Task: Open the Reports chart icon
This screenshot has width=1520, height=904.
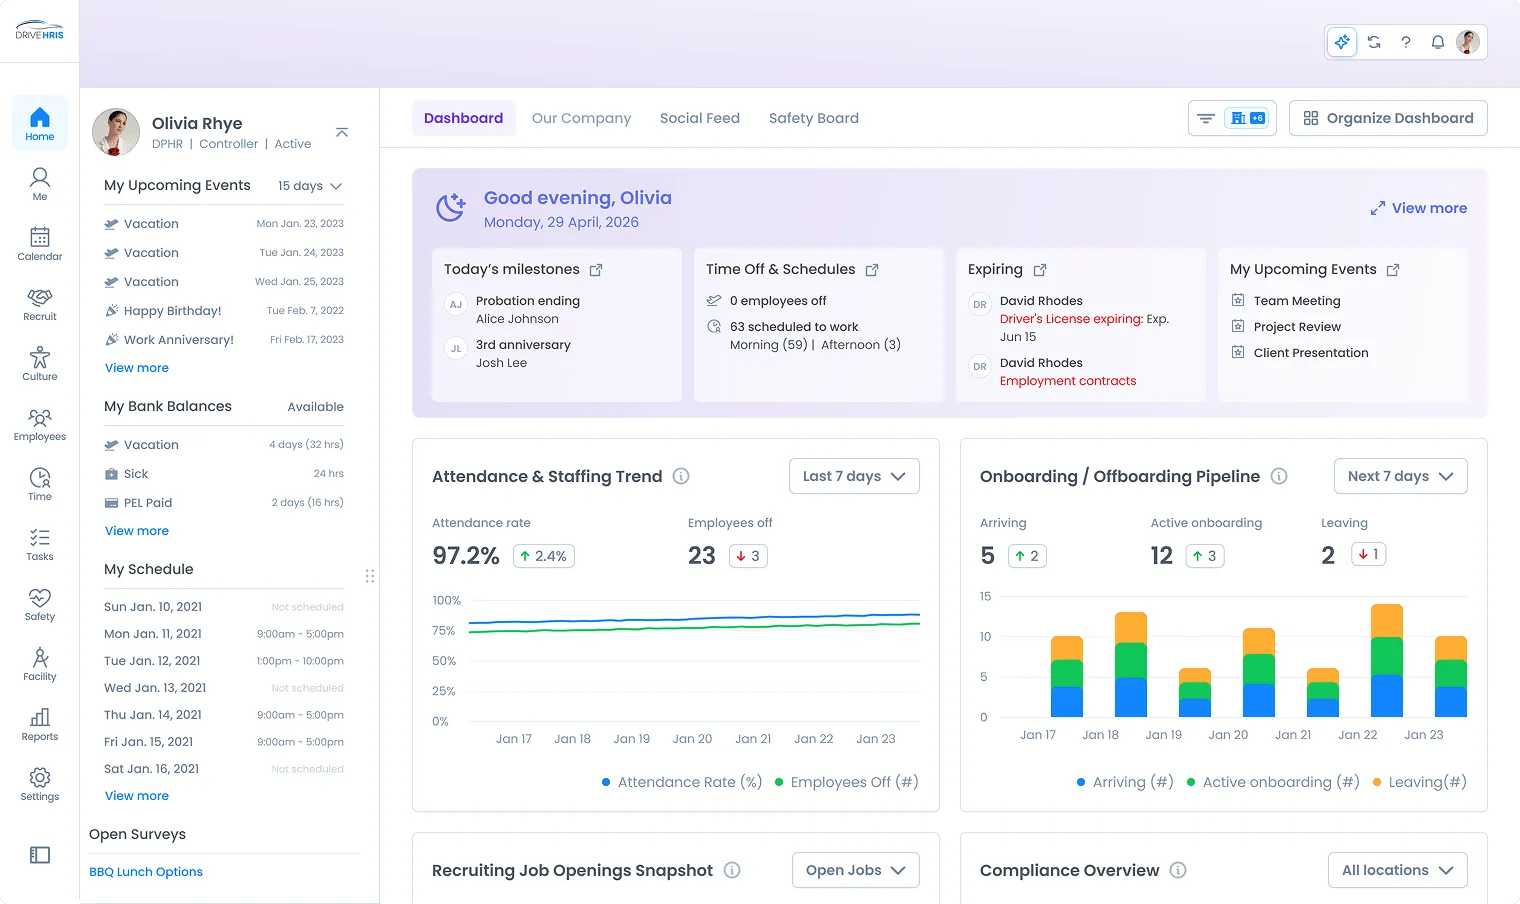Action: [40, 723]
